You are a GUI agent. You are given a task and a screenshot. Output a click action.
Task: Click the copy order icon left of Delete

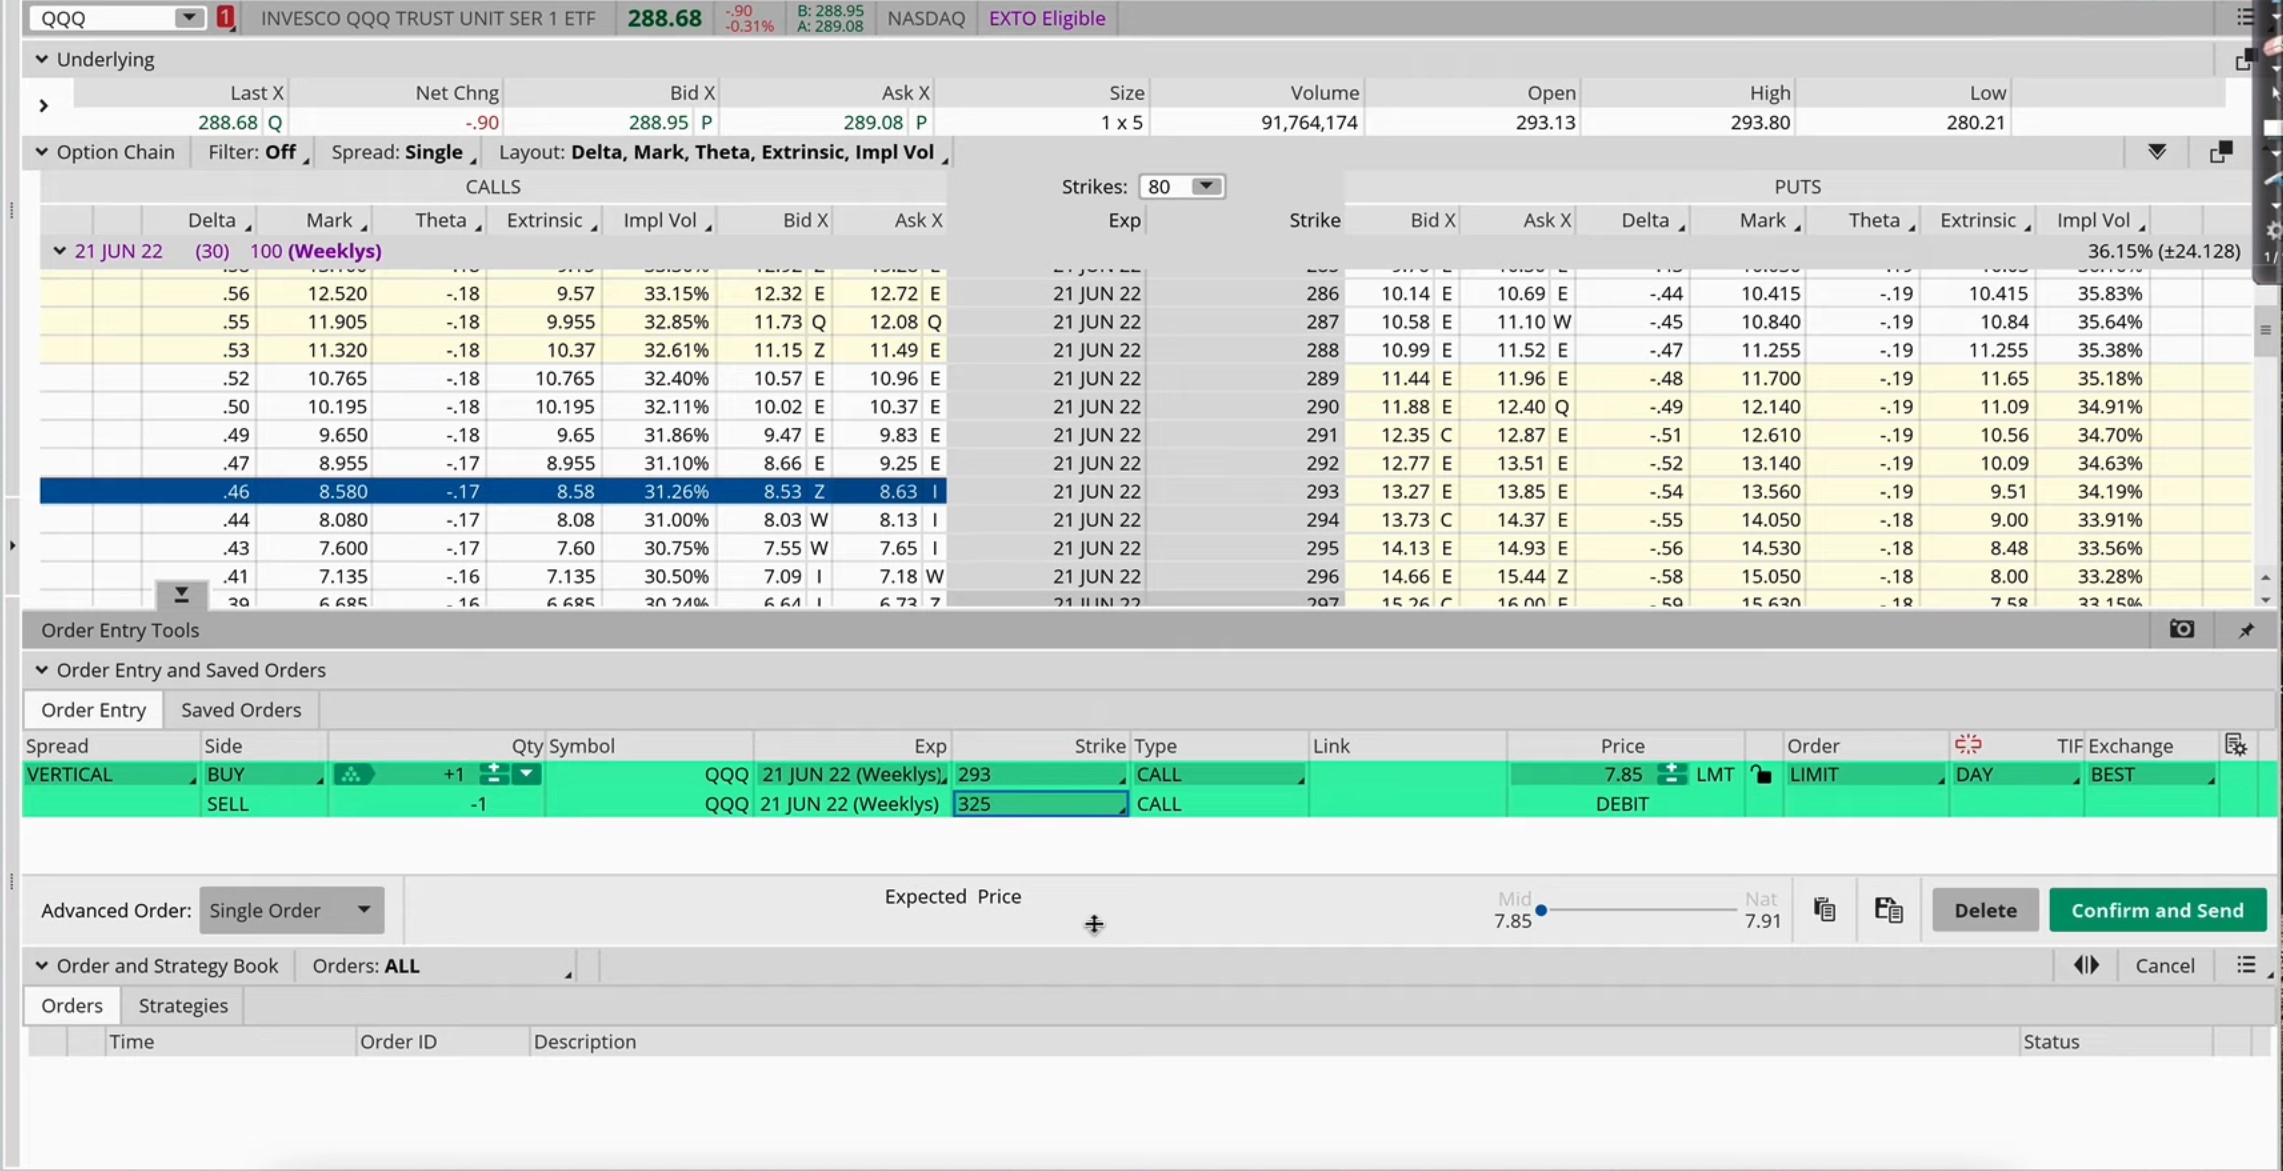click(1824, 909)
